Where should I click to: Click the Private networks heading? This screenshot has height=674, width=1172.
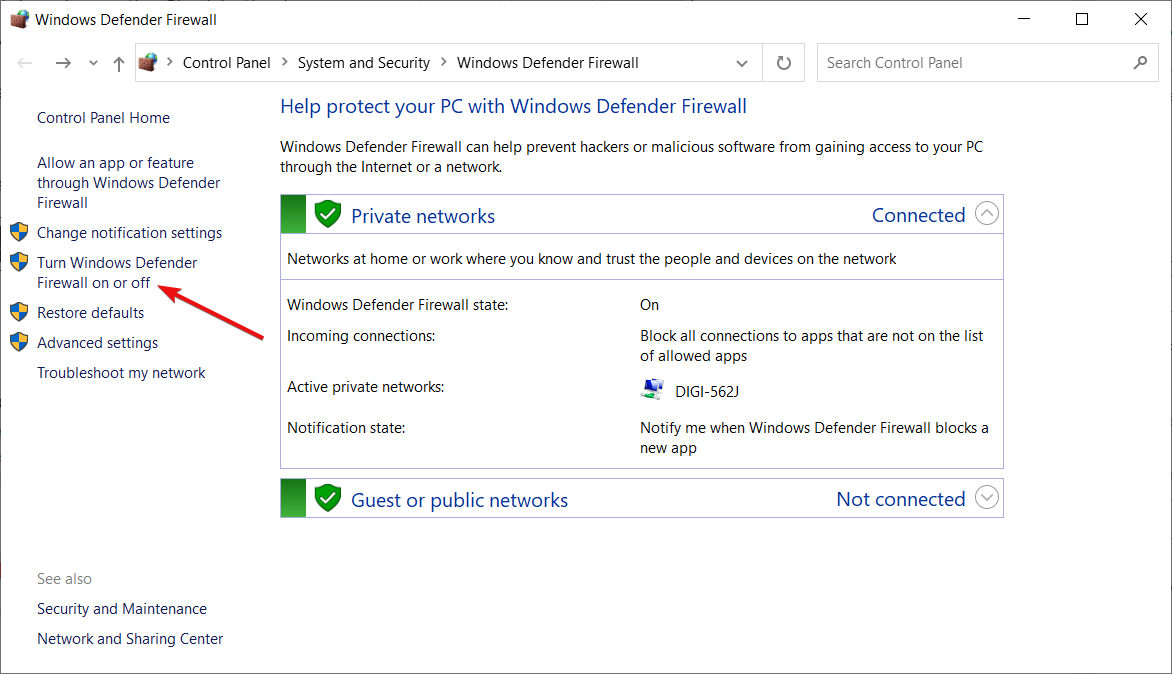[x=423, y=216]
